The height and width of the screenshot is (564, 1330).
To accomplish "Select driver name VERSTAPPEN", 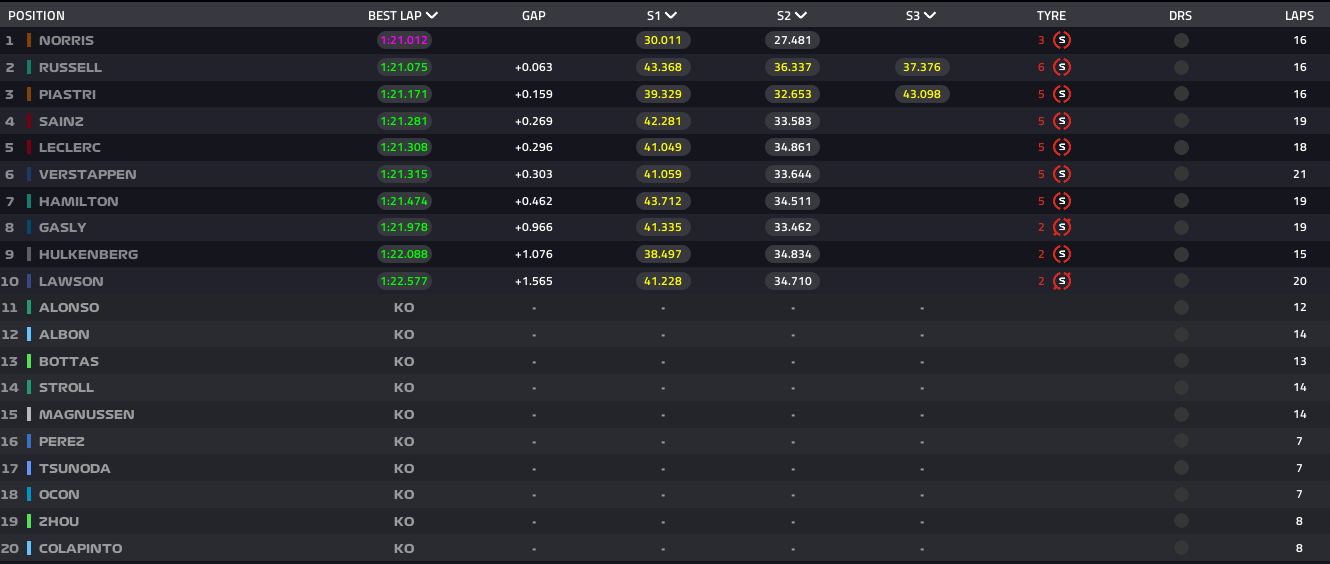I will coord(88,174).
